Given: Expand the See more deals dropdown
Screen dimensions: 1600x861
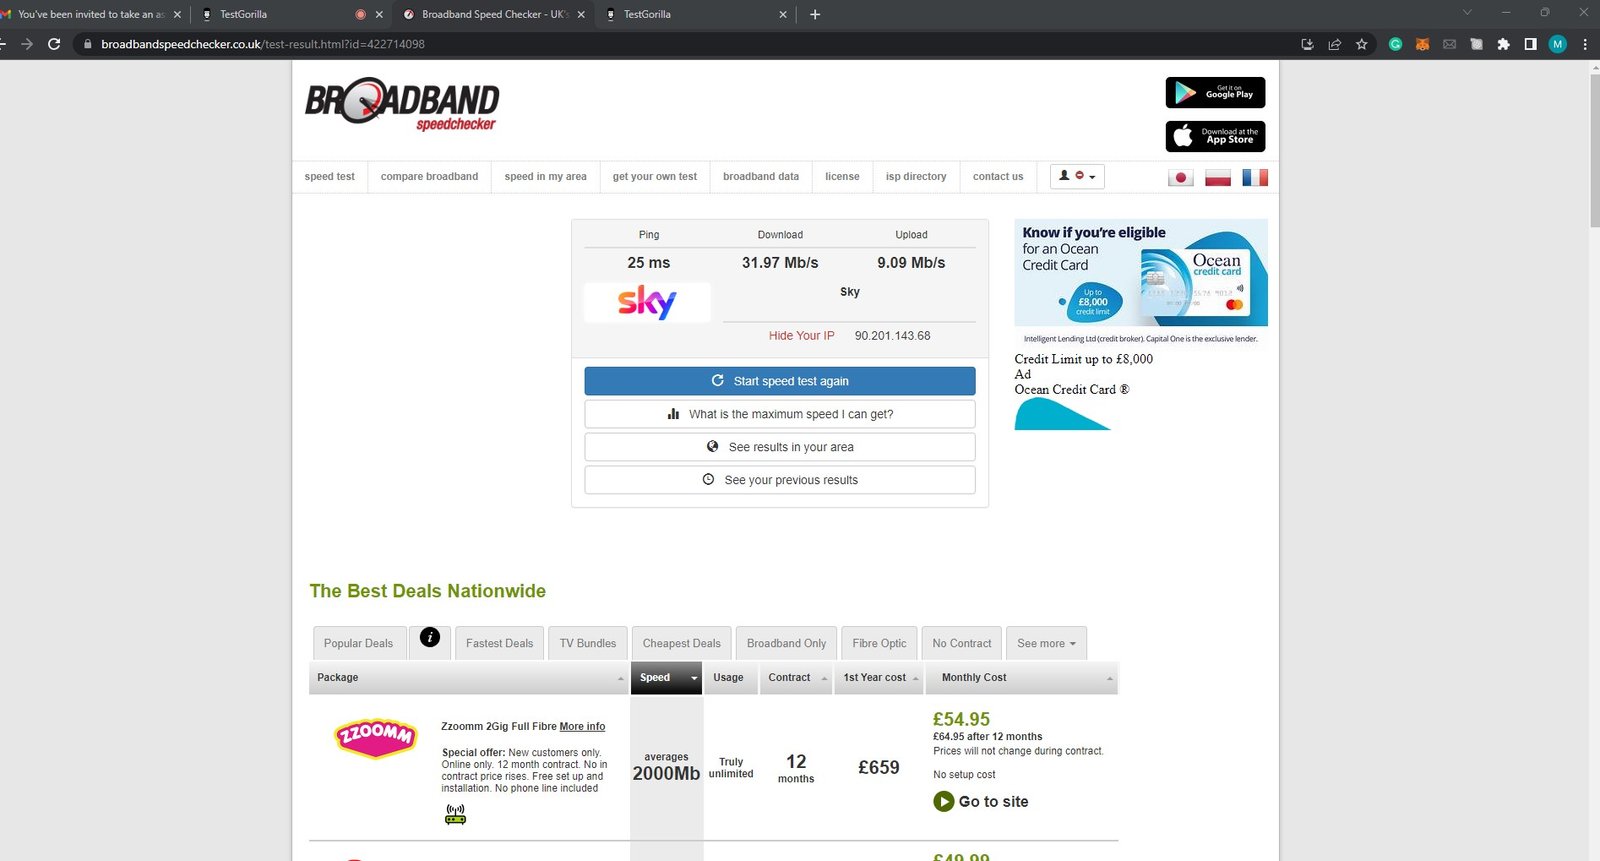Looking at the screenshot, I should [x=1046, y=643].
